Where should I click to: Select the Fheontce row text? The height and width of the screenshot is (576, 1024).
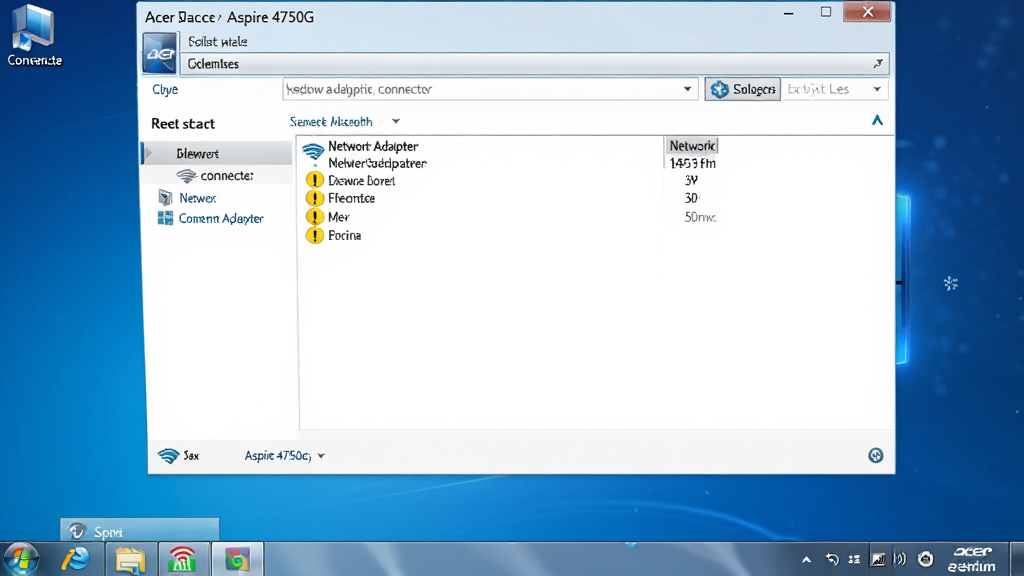[x=351, y=199]
